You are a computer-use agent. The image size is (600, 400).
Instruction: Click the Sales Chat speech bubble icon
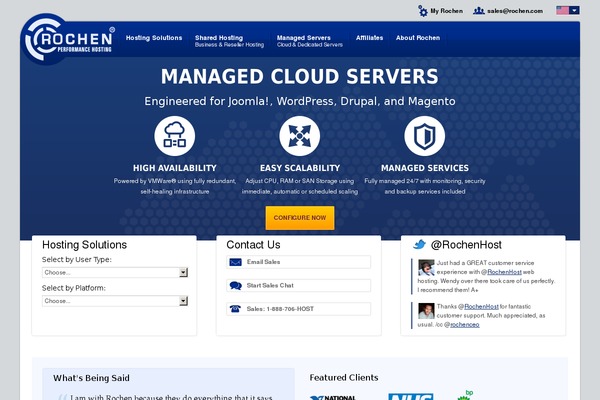pos(235,286)
